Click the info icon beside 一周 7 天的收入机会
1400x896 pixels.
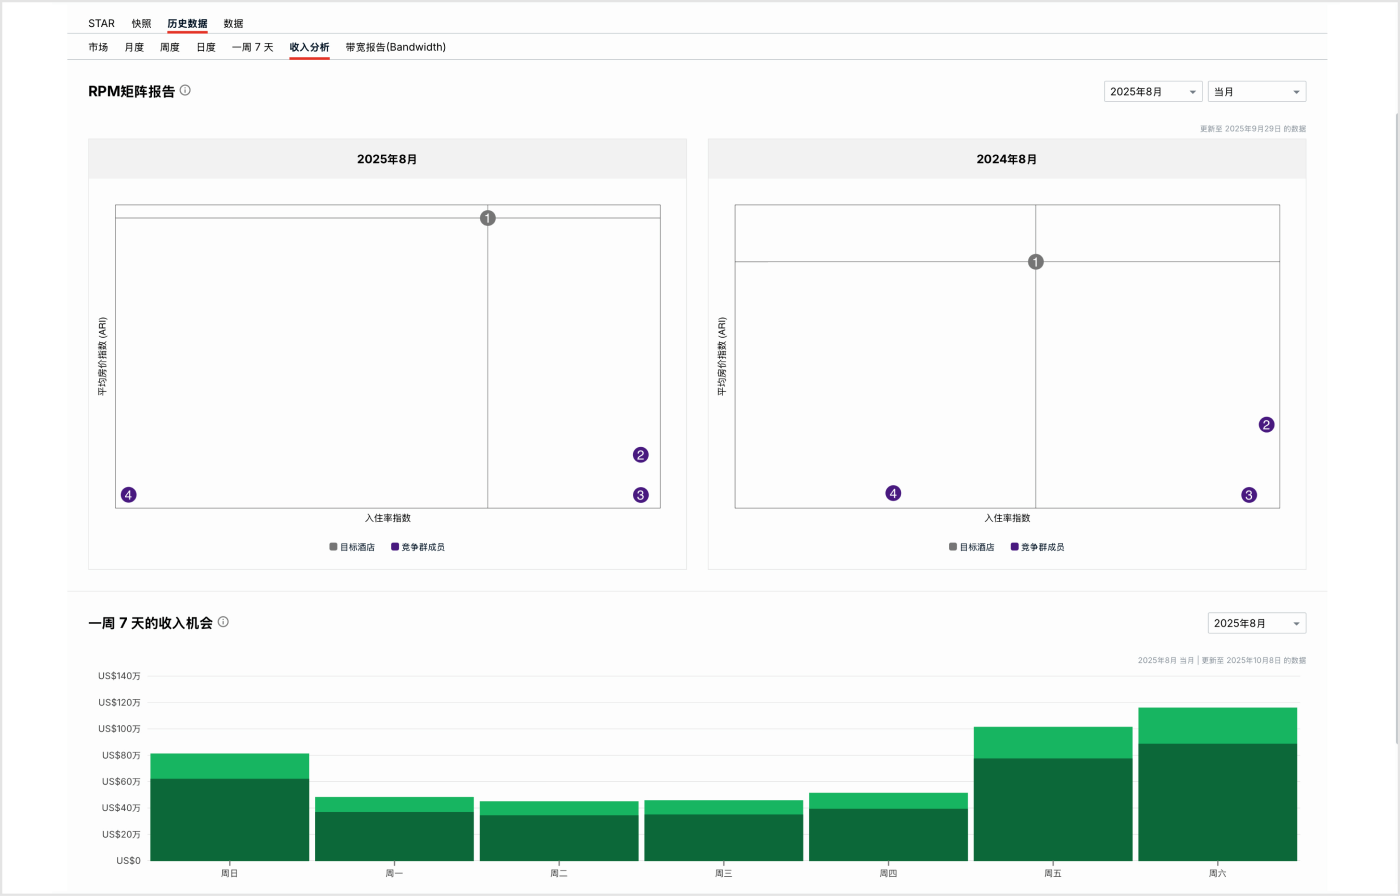223,622
